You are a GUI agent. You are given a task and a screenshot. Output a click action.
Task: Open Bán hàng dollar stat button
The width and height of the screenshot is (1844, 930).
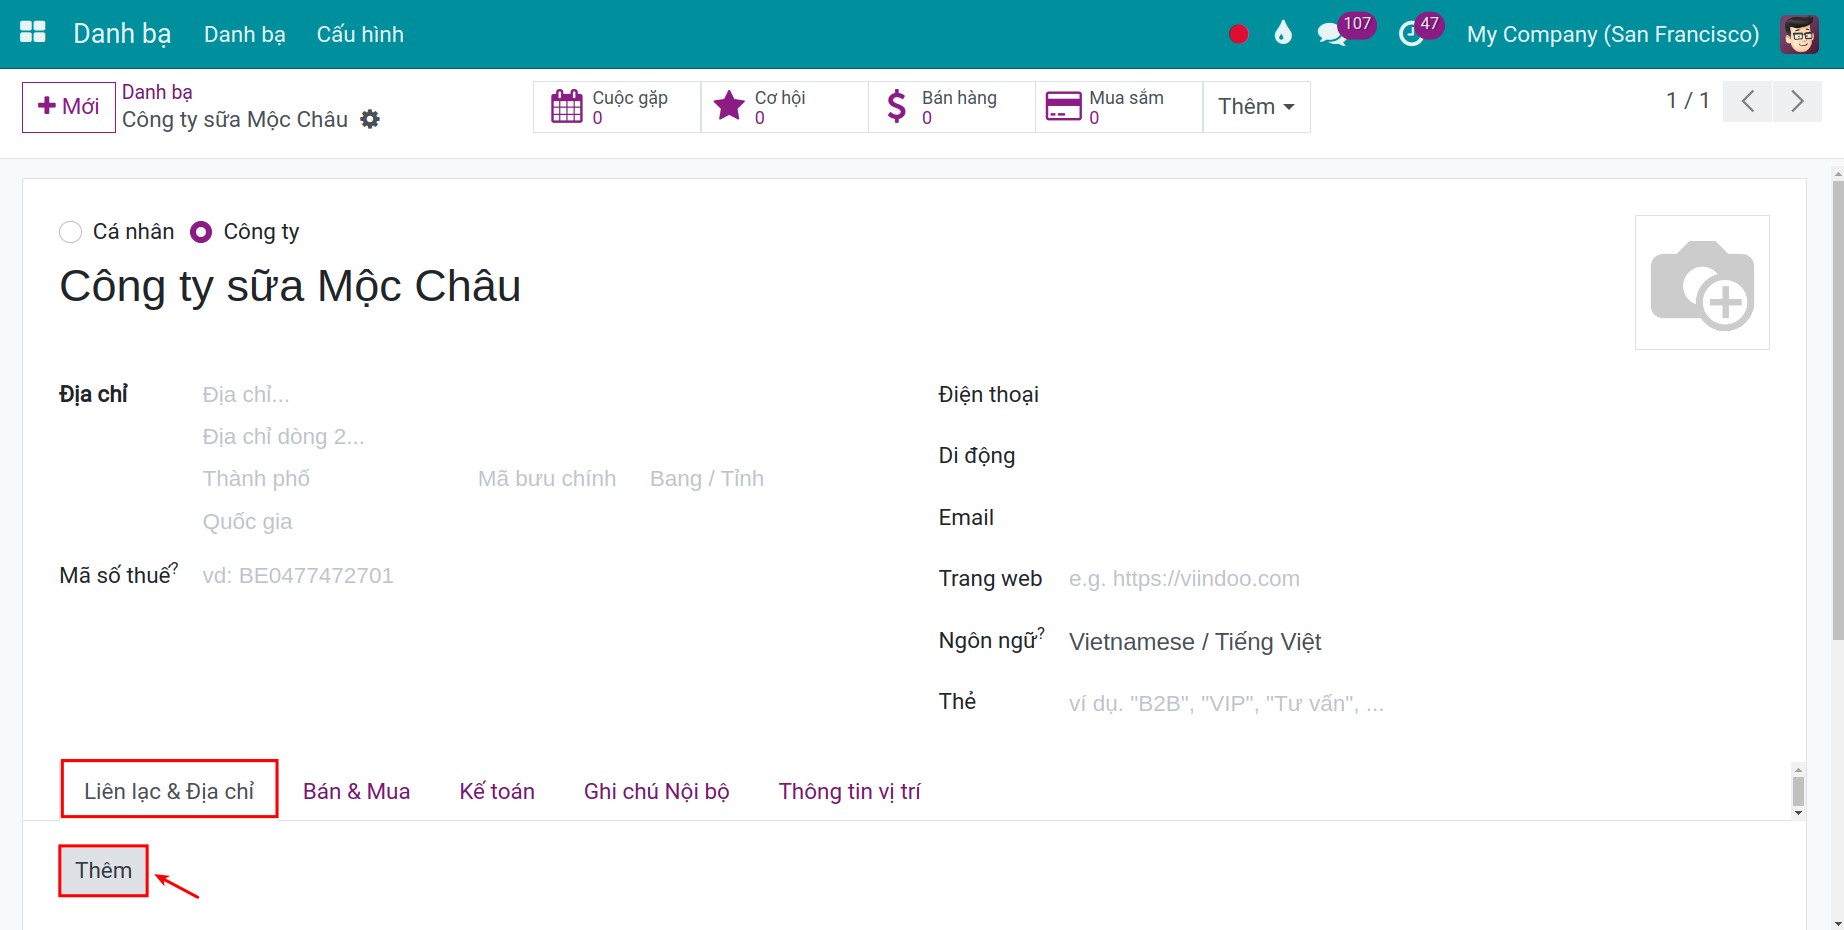tap(952, 107)
